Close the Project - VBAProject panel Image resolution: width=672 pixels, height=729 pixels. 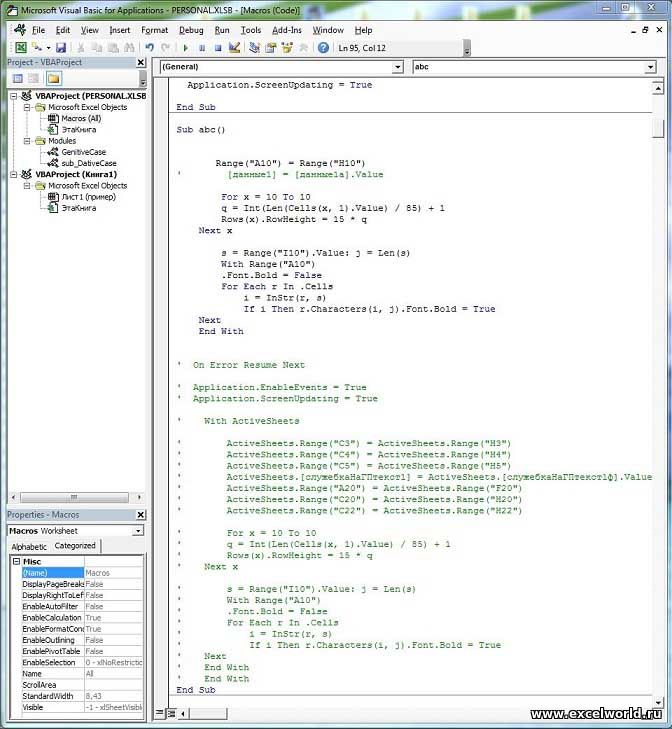click(141, 62)
